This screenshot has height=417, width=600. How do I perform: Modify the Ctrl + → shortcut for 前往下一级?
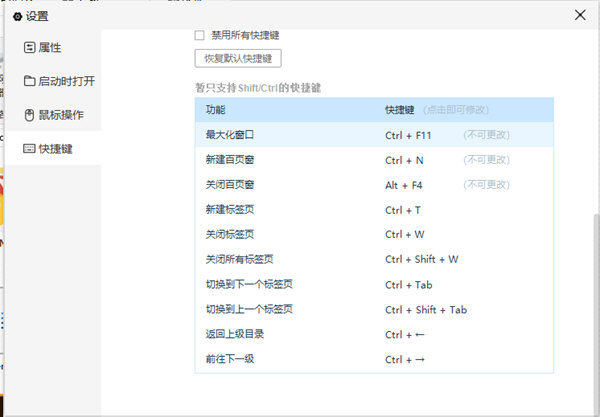404,359
